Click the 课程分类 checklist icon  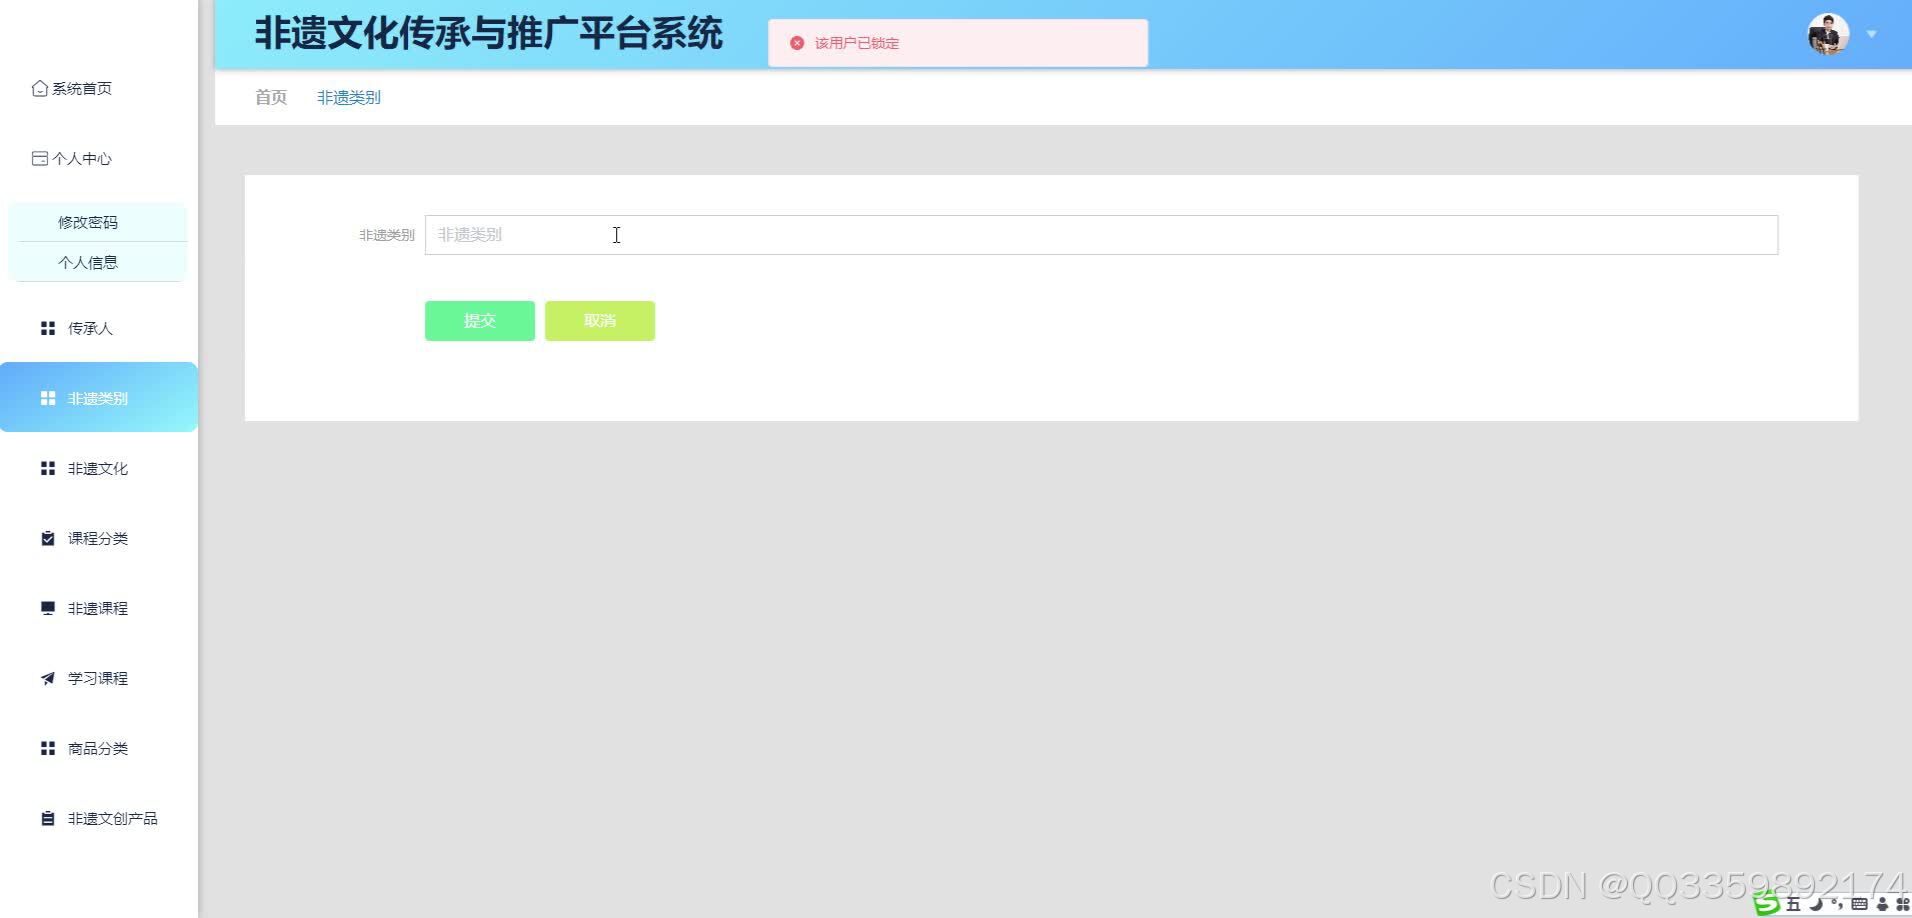pyautogui.click(x=47, y=537)
